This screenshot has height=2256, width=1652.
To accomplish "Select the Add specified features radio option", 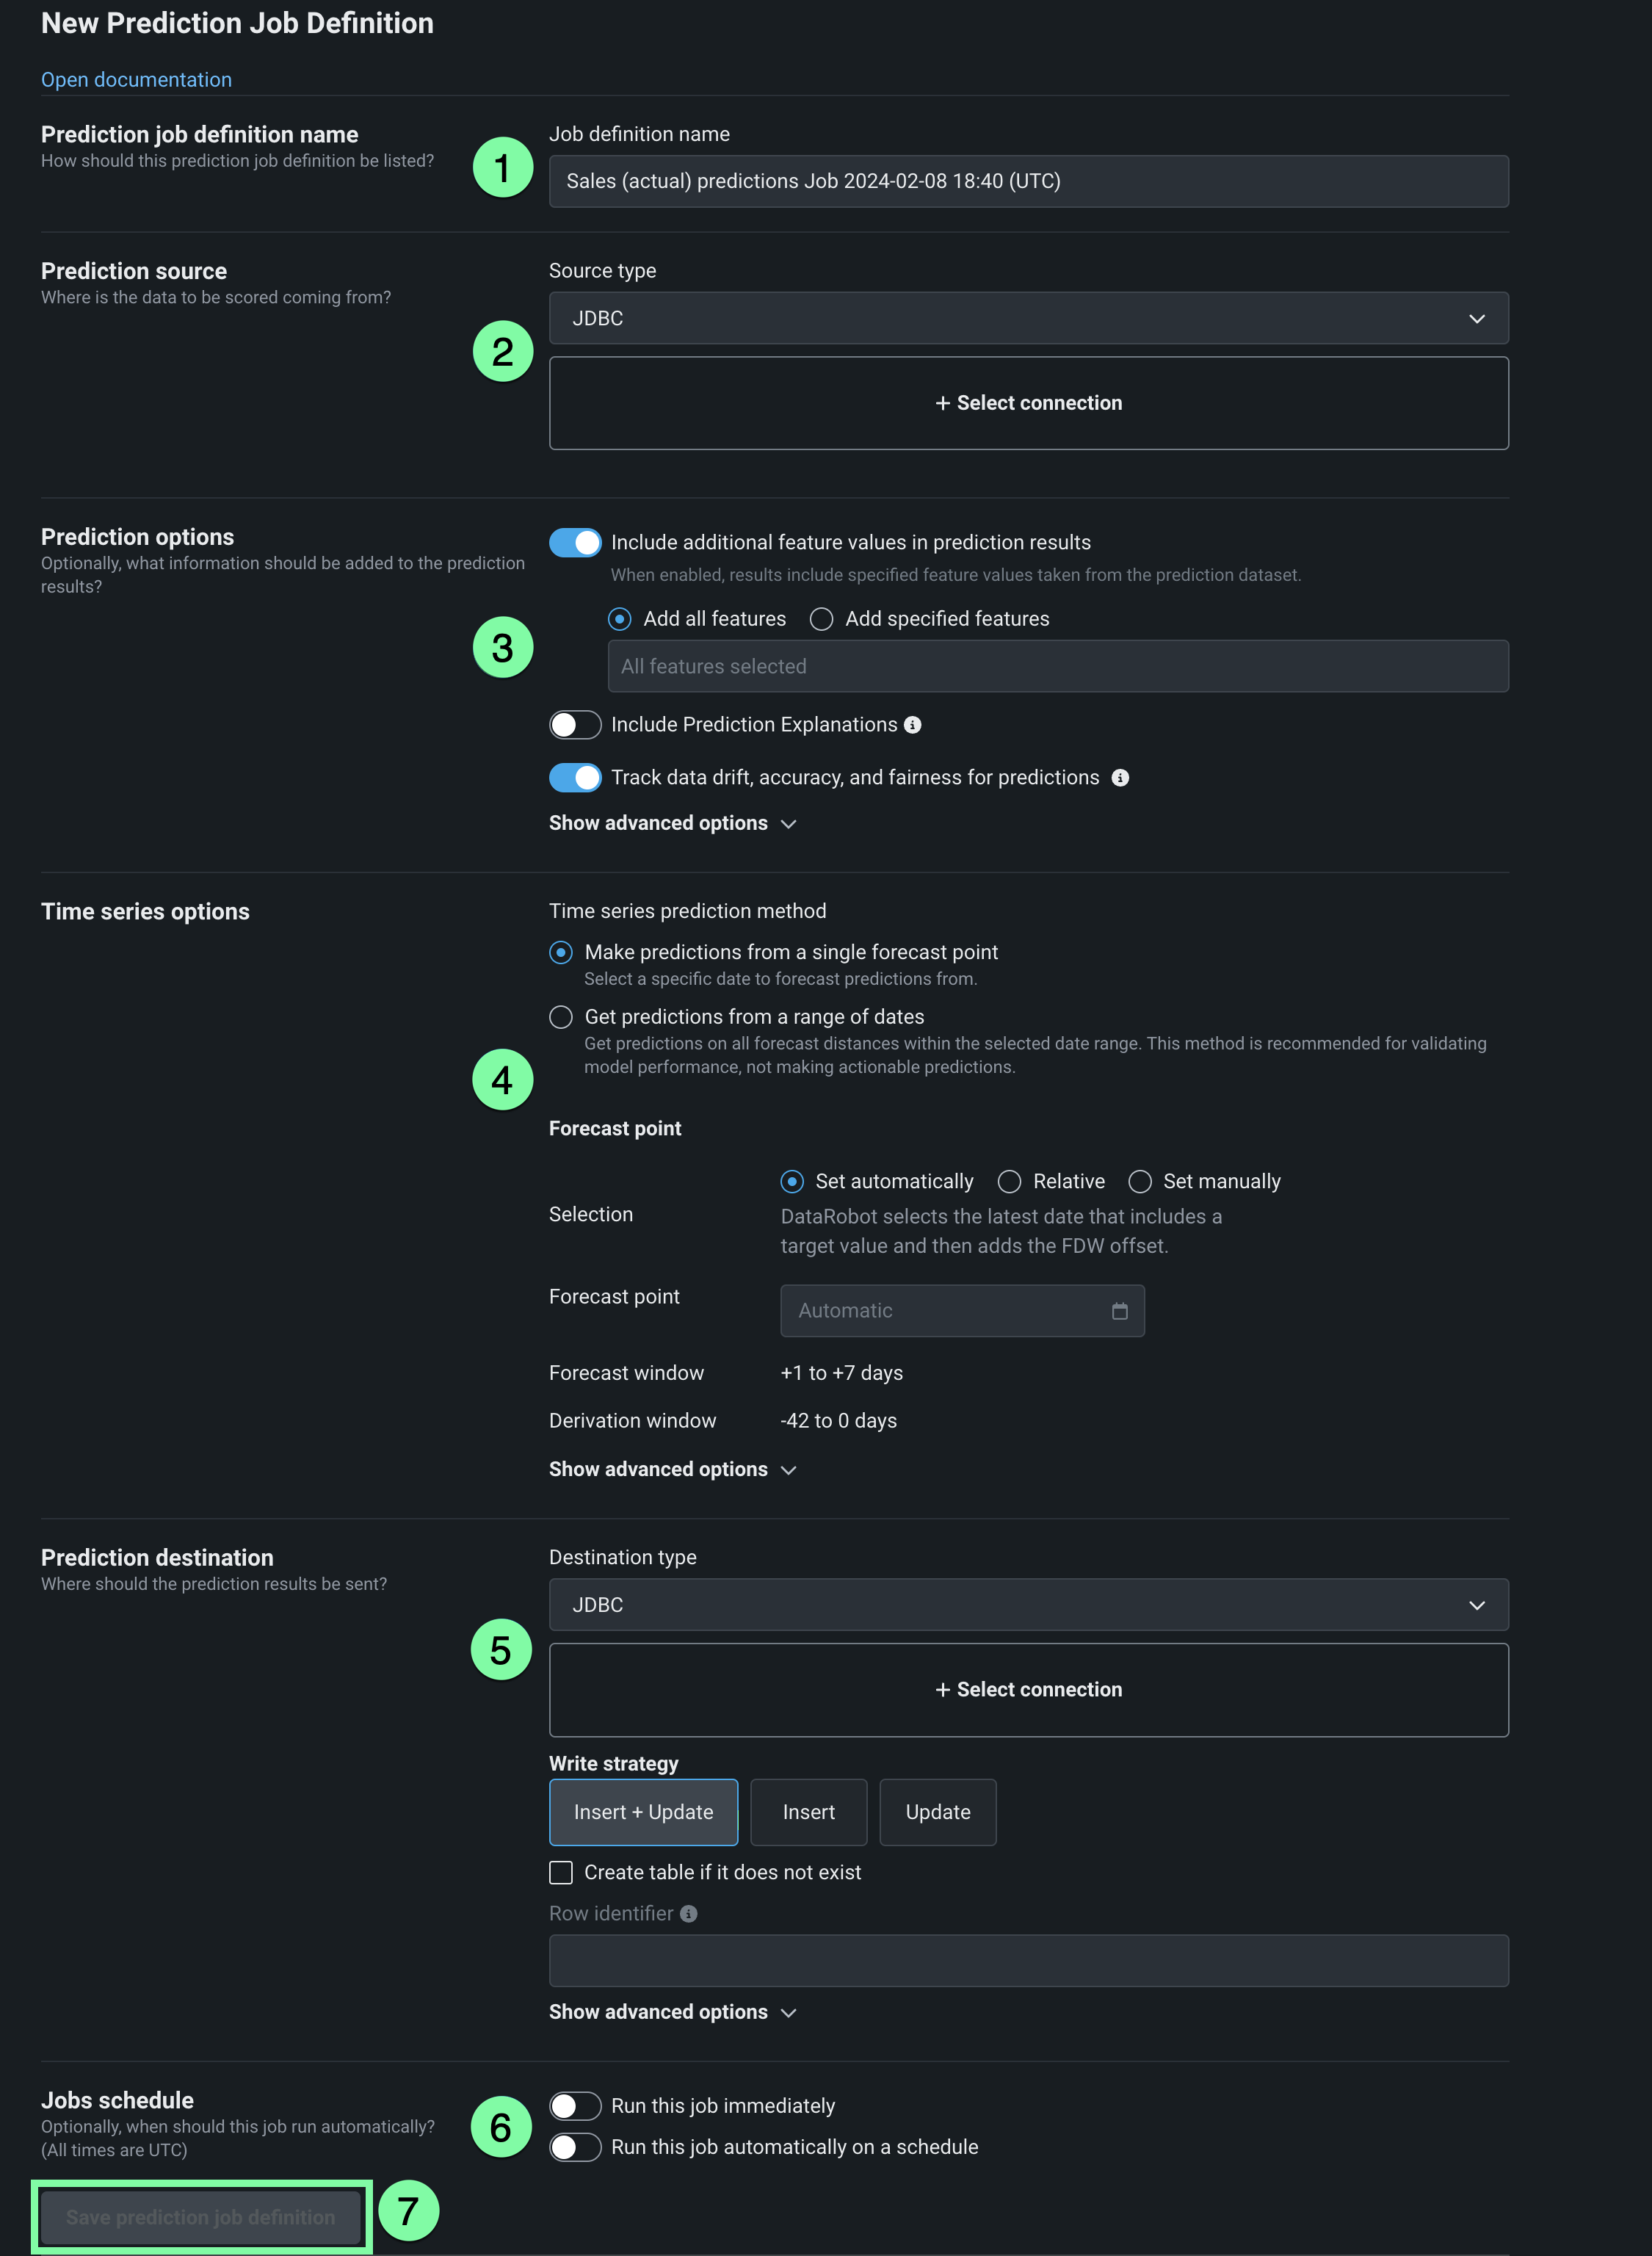I will 821,619.
